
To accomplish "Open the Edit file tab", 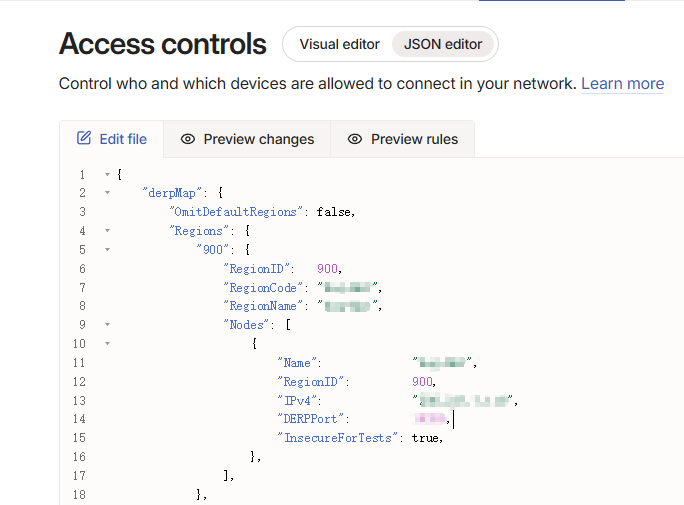I will click(x=112, y=139).
